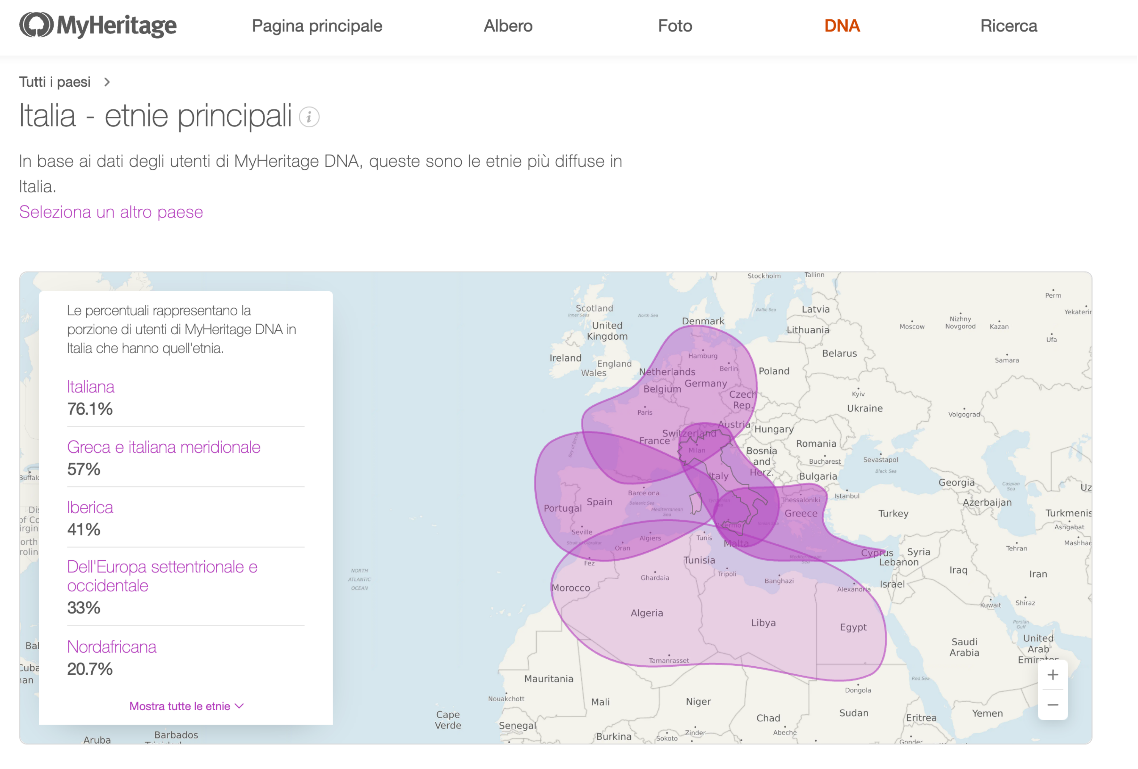Open the info icon beside the title

point(309,117)
